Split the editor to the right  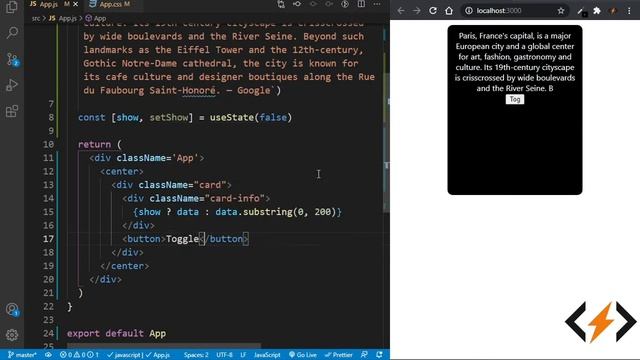(361, 4)
